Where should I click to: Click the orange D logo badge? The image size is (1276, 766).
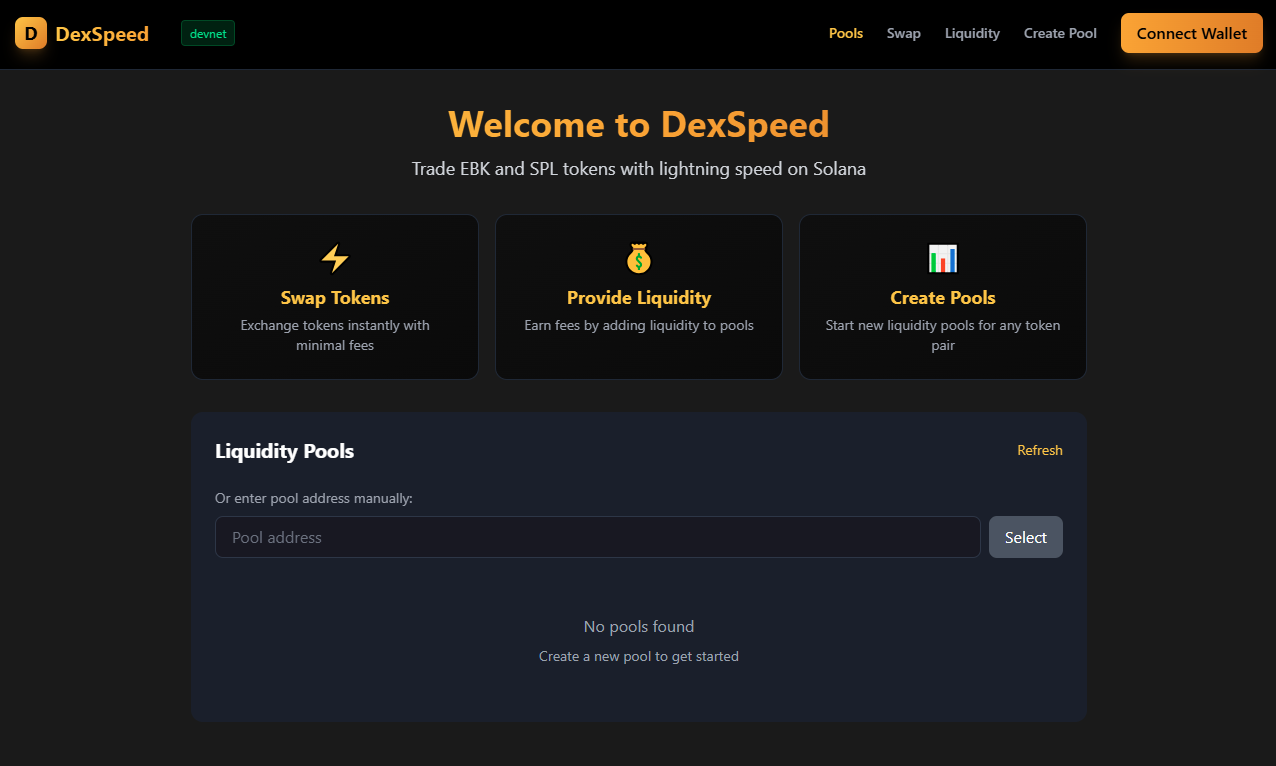click(30, 33)
